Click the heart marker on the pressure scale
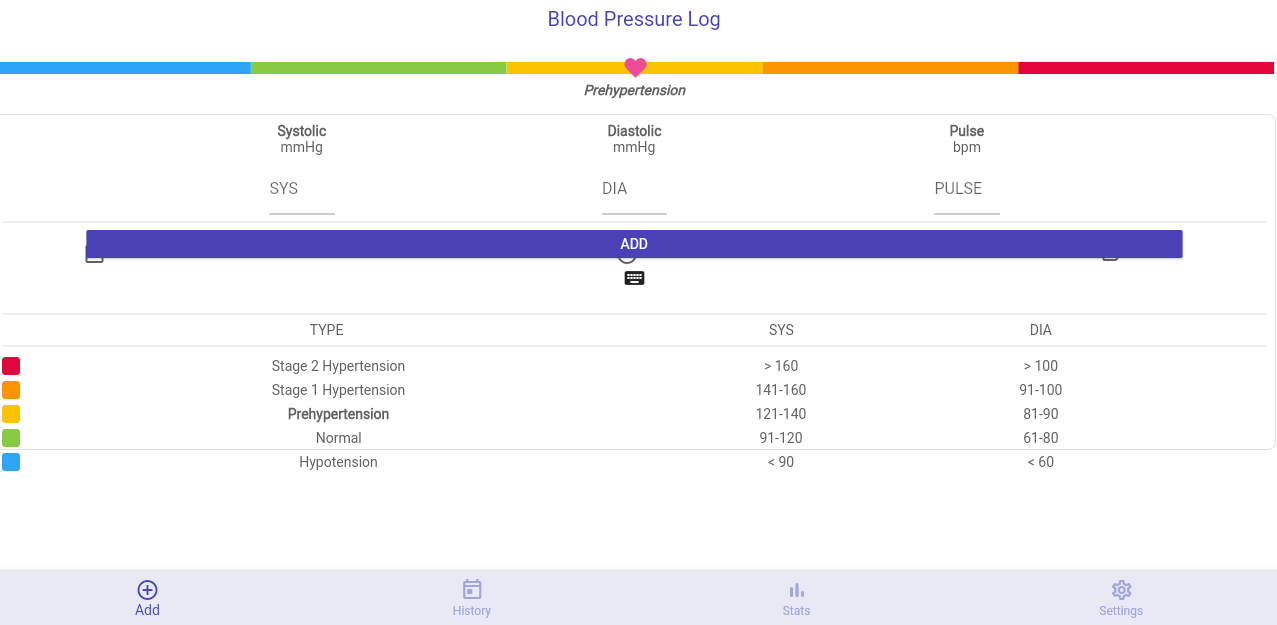This screenshot has height=625, width=1277. point(635,67)
